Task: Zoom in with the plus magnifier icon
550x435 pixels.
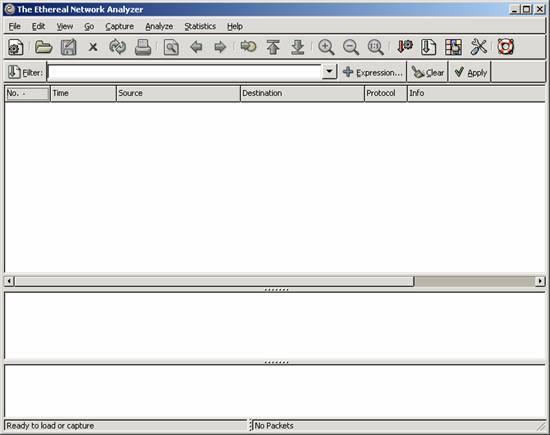Action: click(x=326, y=47)
